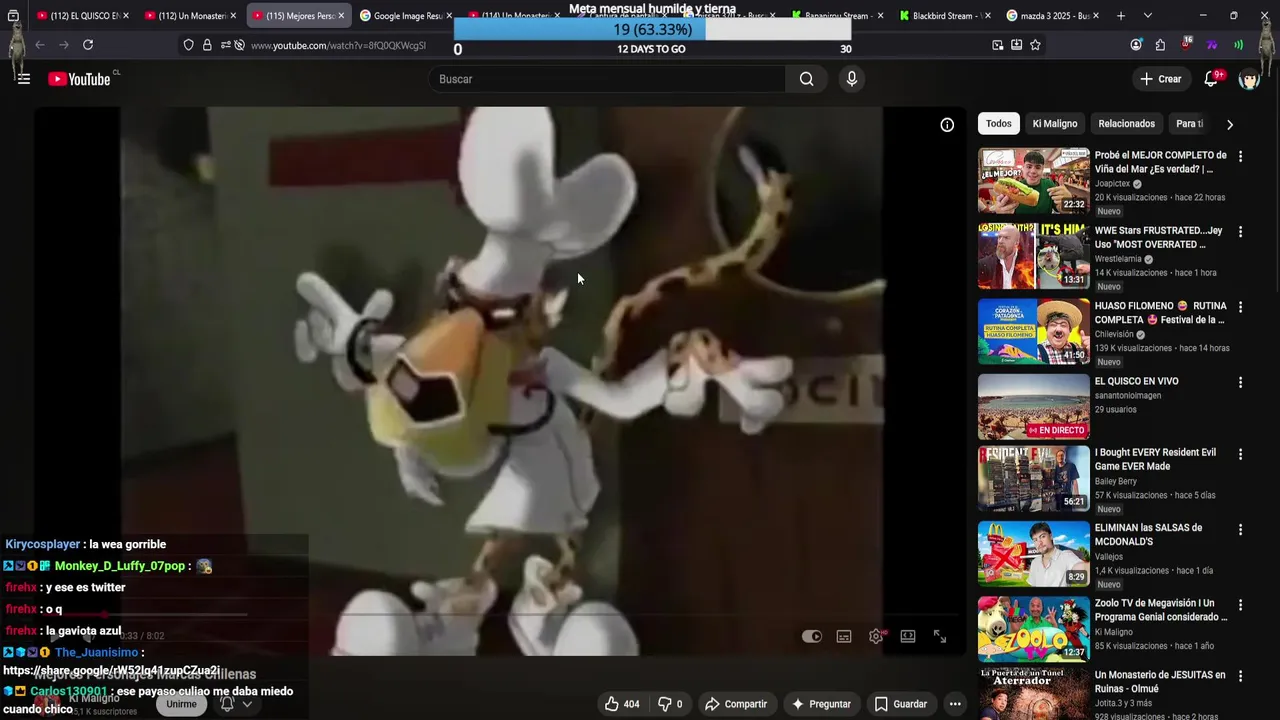Open options for Monasterio de JESUITAS video

(x=1240, y=676)
